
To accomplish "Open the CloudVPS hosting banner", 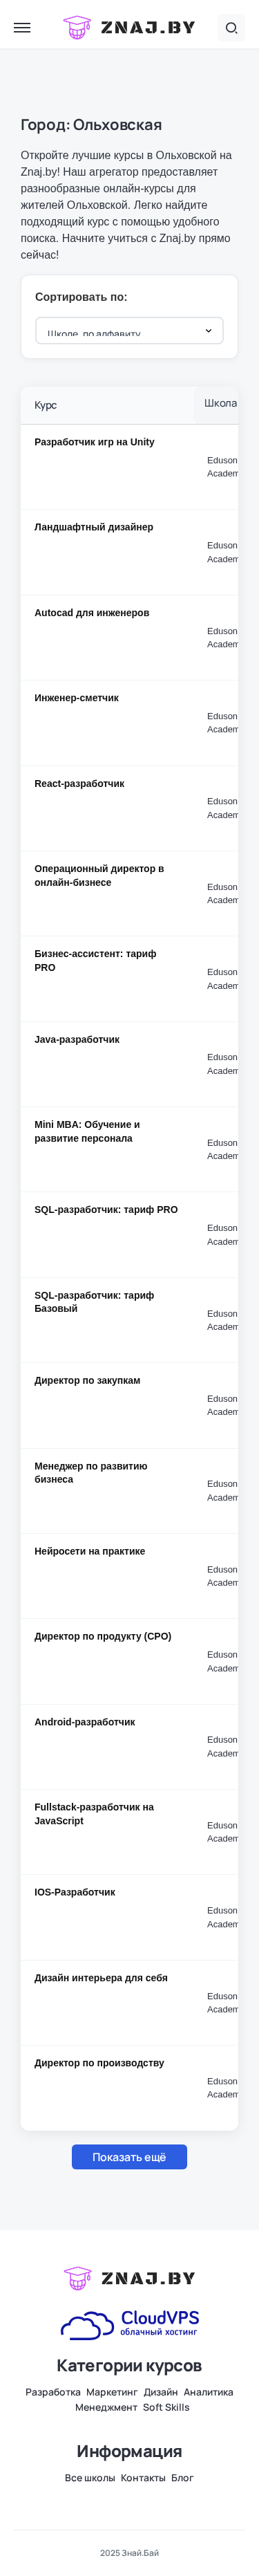I will (129, 2324).
